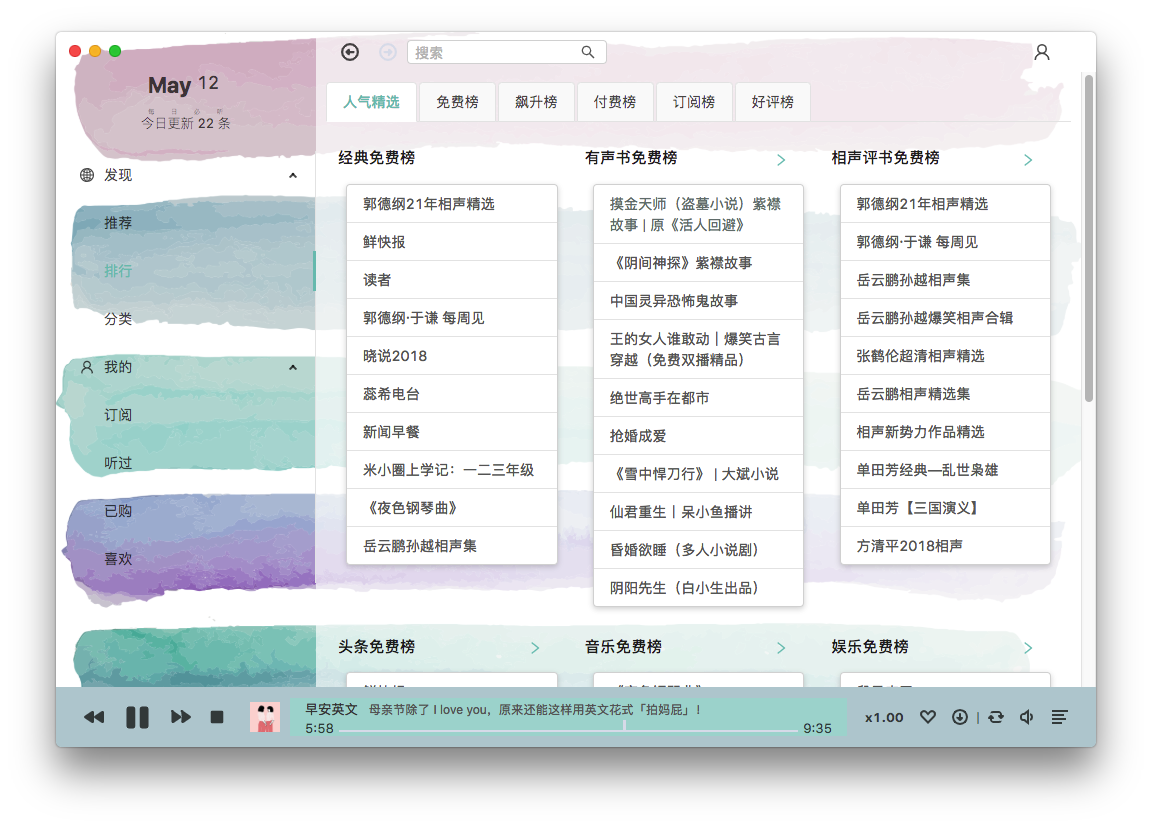The width and height of the screenshot is (1152, 827).
Task: Collapse the 发现 sidebar section
Action: 293,176
